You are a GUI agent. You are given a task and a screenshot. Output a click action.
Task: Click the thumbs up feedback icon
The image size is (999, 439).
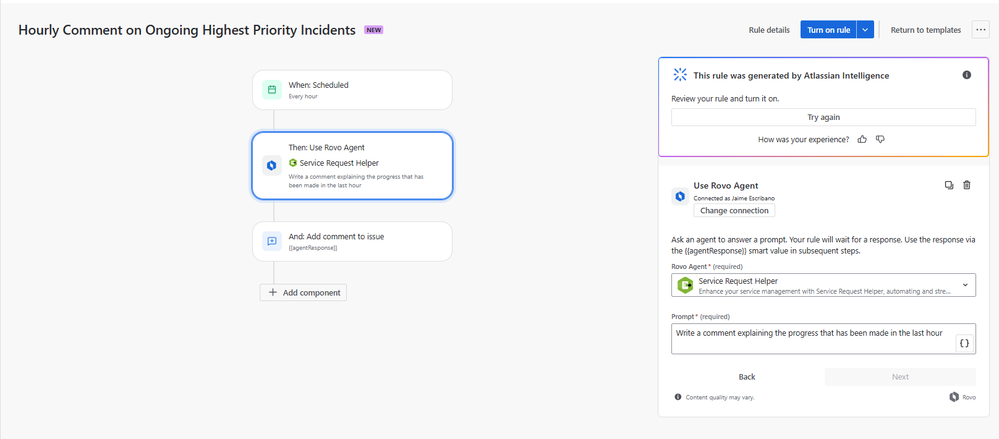click(x=862, y=139)
